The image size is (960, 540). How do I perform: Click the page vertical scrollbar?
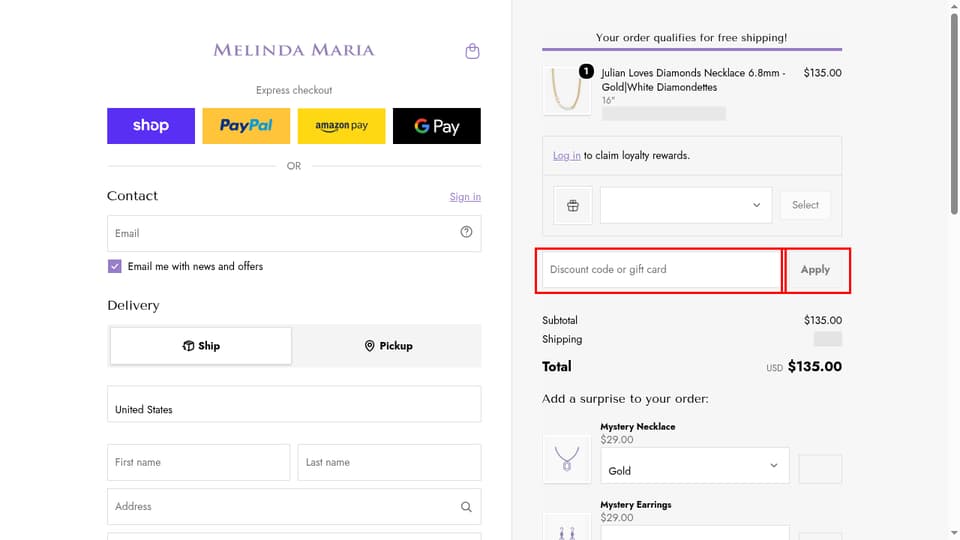(954, 113)
